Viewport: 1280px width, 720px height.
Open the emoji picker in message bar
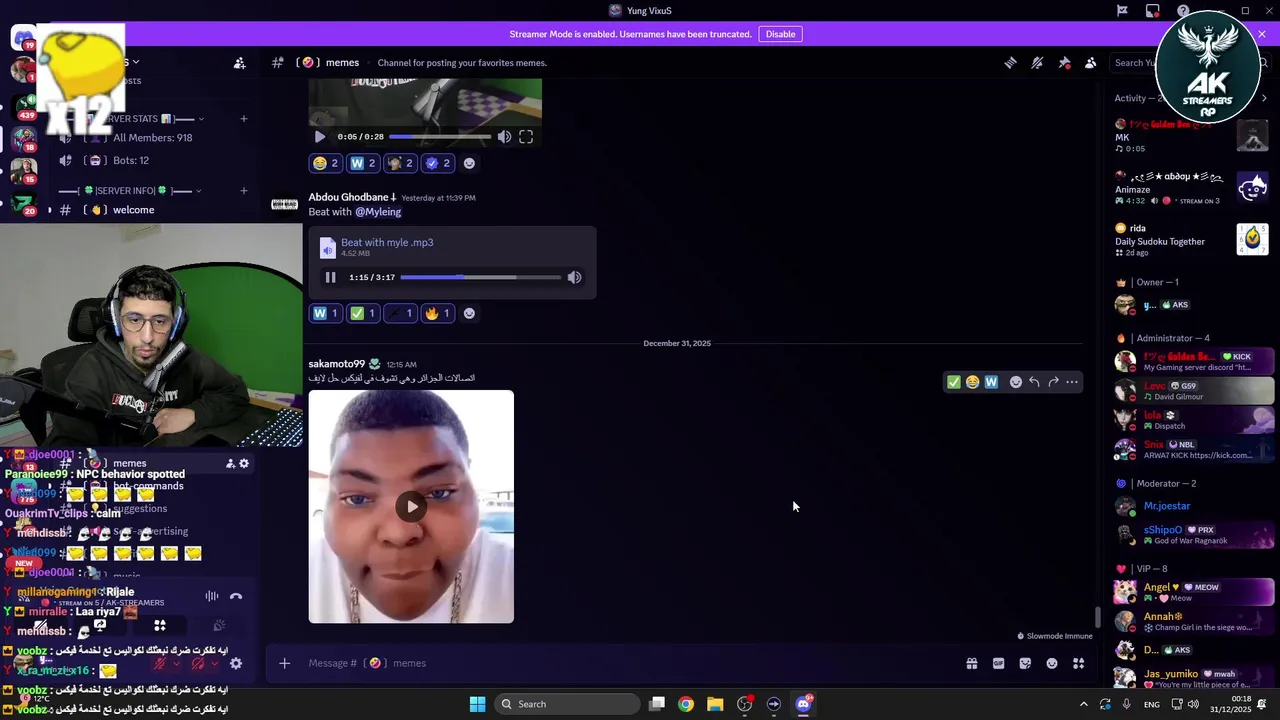point(1052,663)
